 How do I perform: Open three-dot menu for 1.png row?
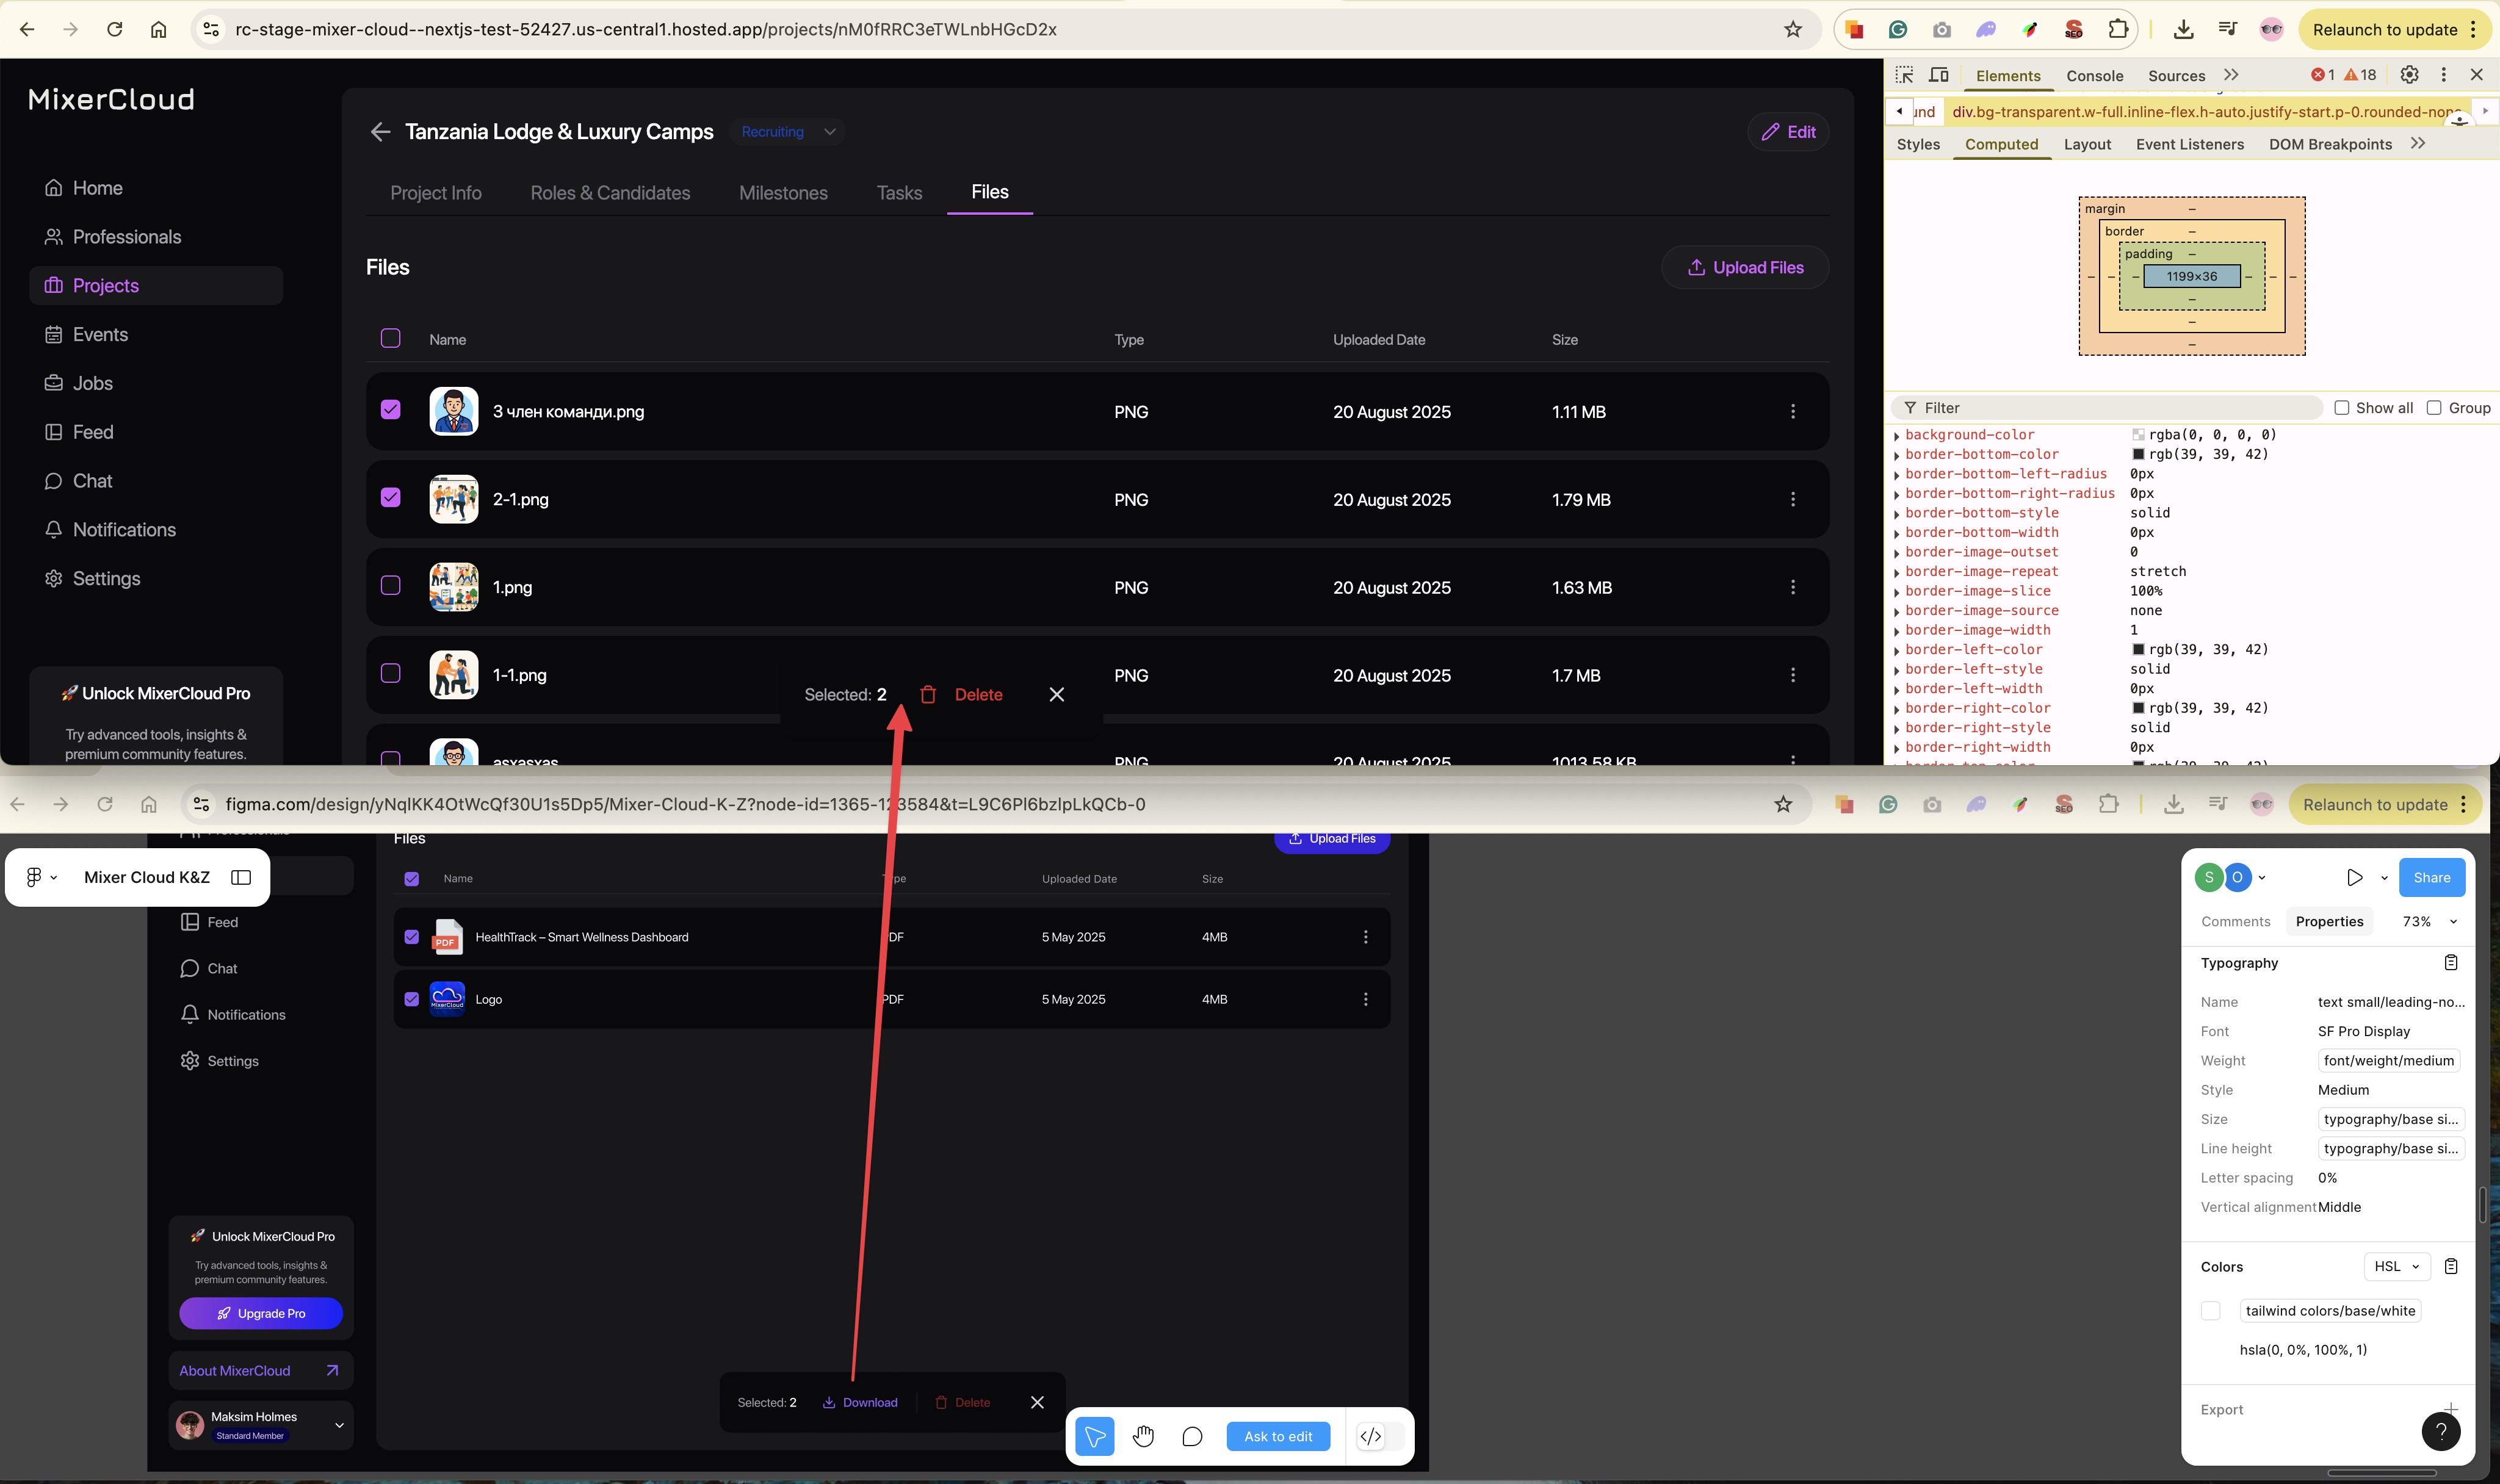coord(1792,587)
